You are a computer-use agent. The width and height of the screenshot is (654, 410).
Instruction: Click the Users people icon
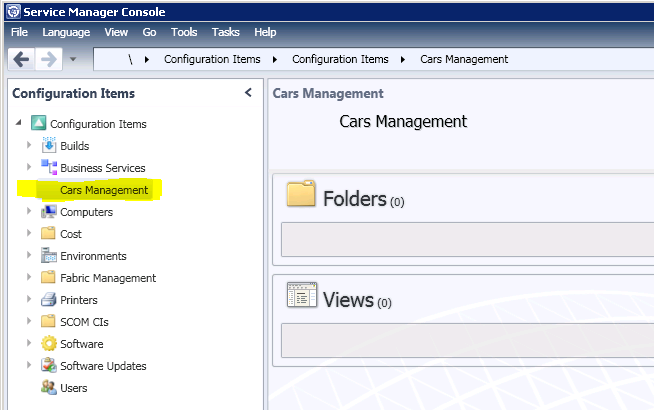[x=48, y=388]
